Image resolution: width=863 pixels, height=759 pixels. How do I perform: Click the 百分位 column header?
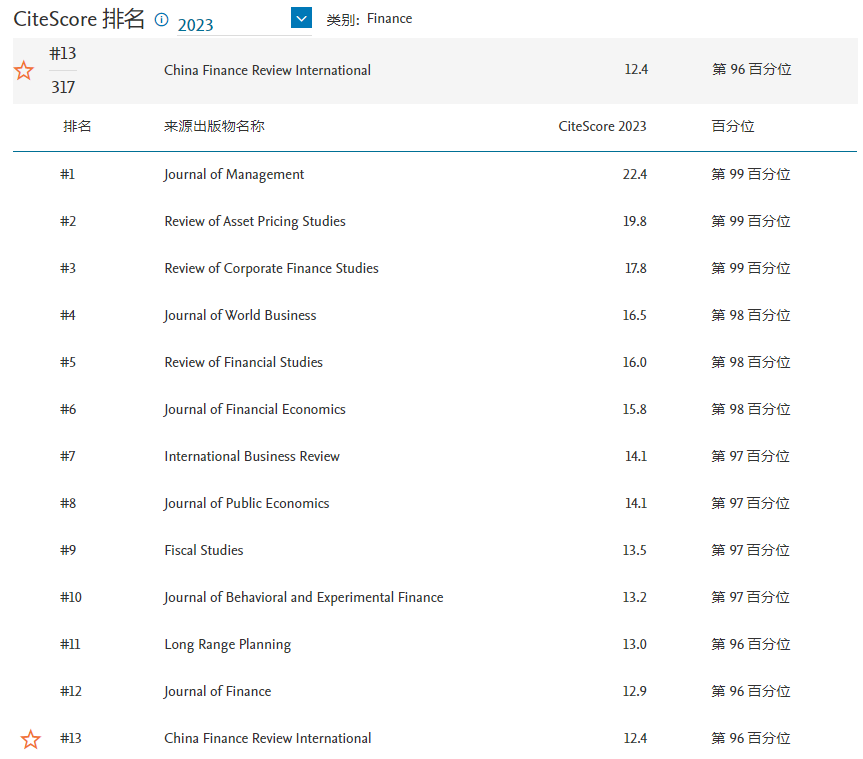732,126
